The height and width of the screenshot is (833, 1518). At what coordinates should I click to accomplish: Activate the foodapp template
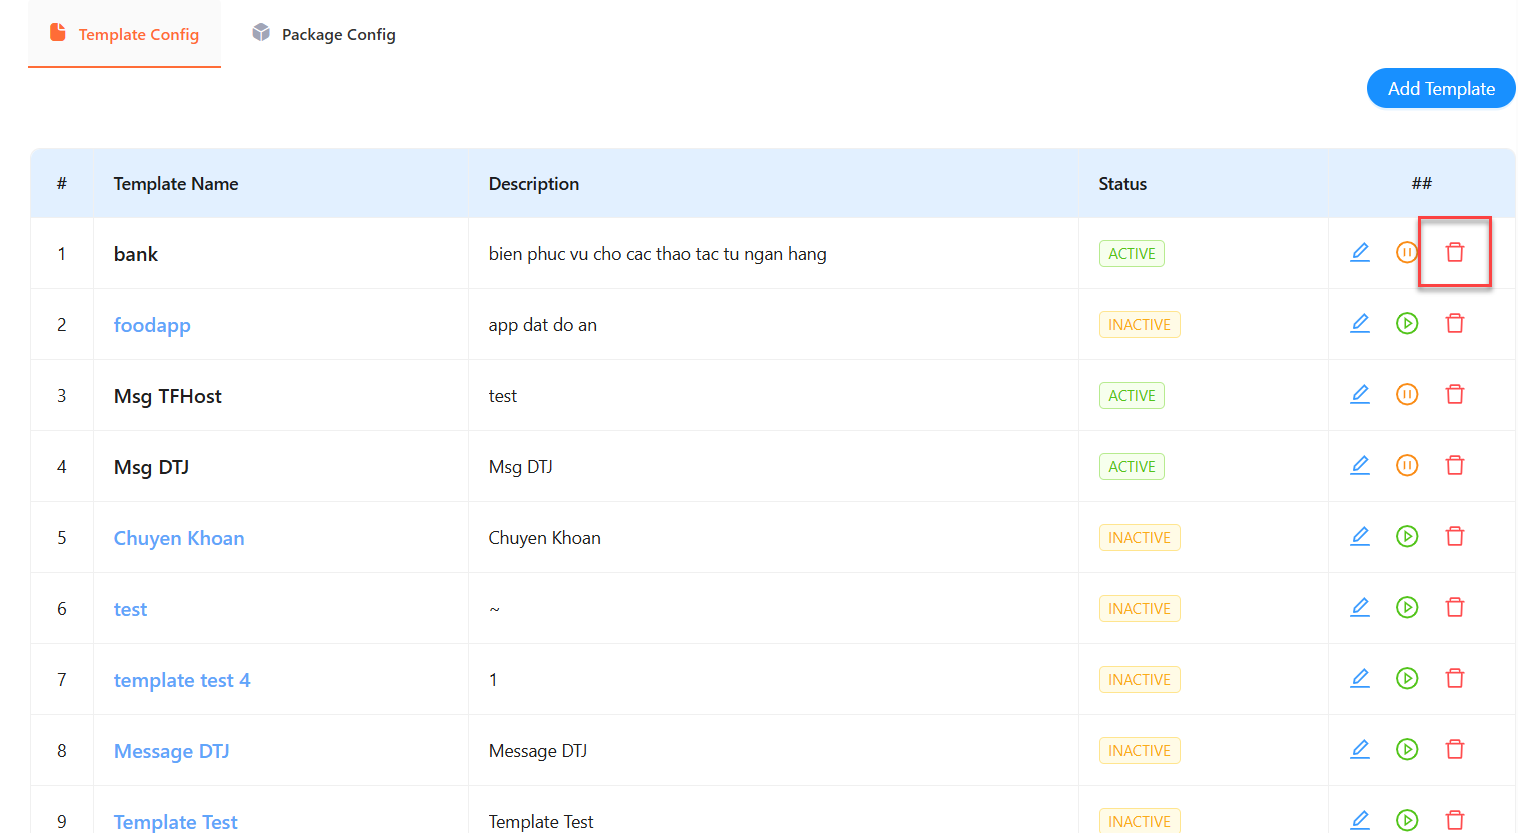(1407, 323)
